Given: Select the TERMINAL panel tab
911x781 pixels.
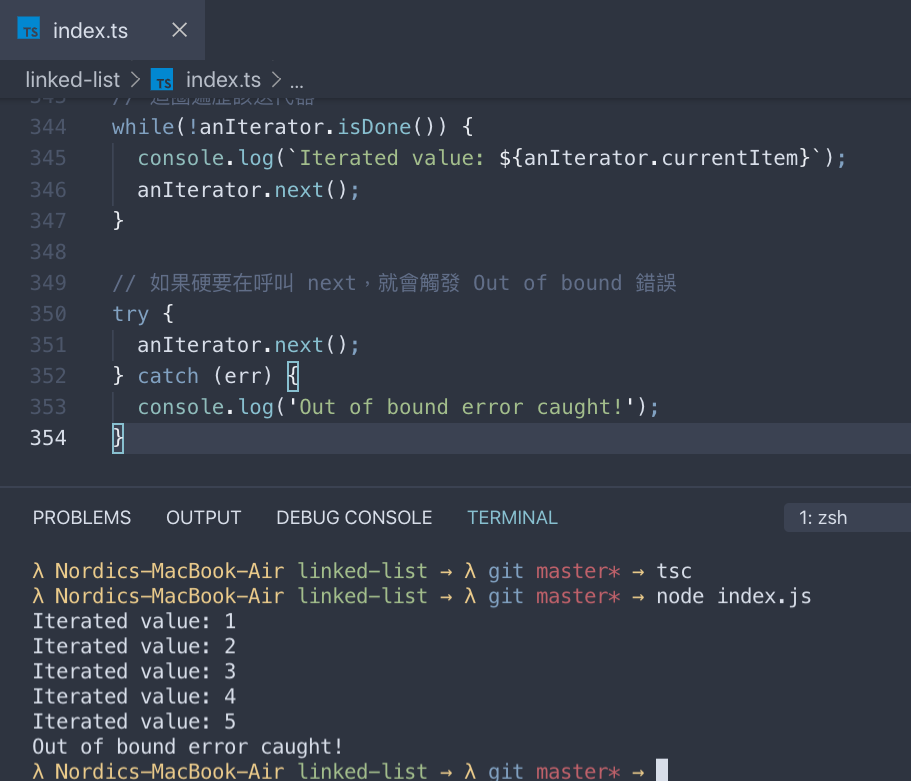Looking at the screenshot, I should [x=512, y=517].
